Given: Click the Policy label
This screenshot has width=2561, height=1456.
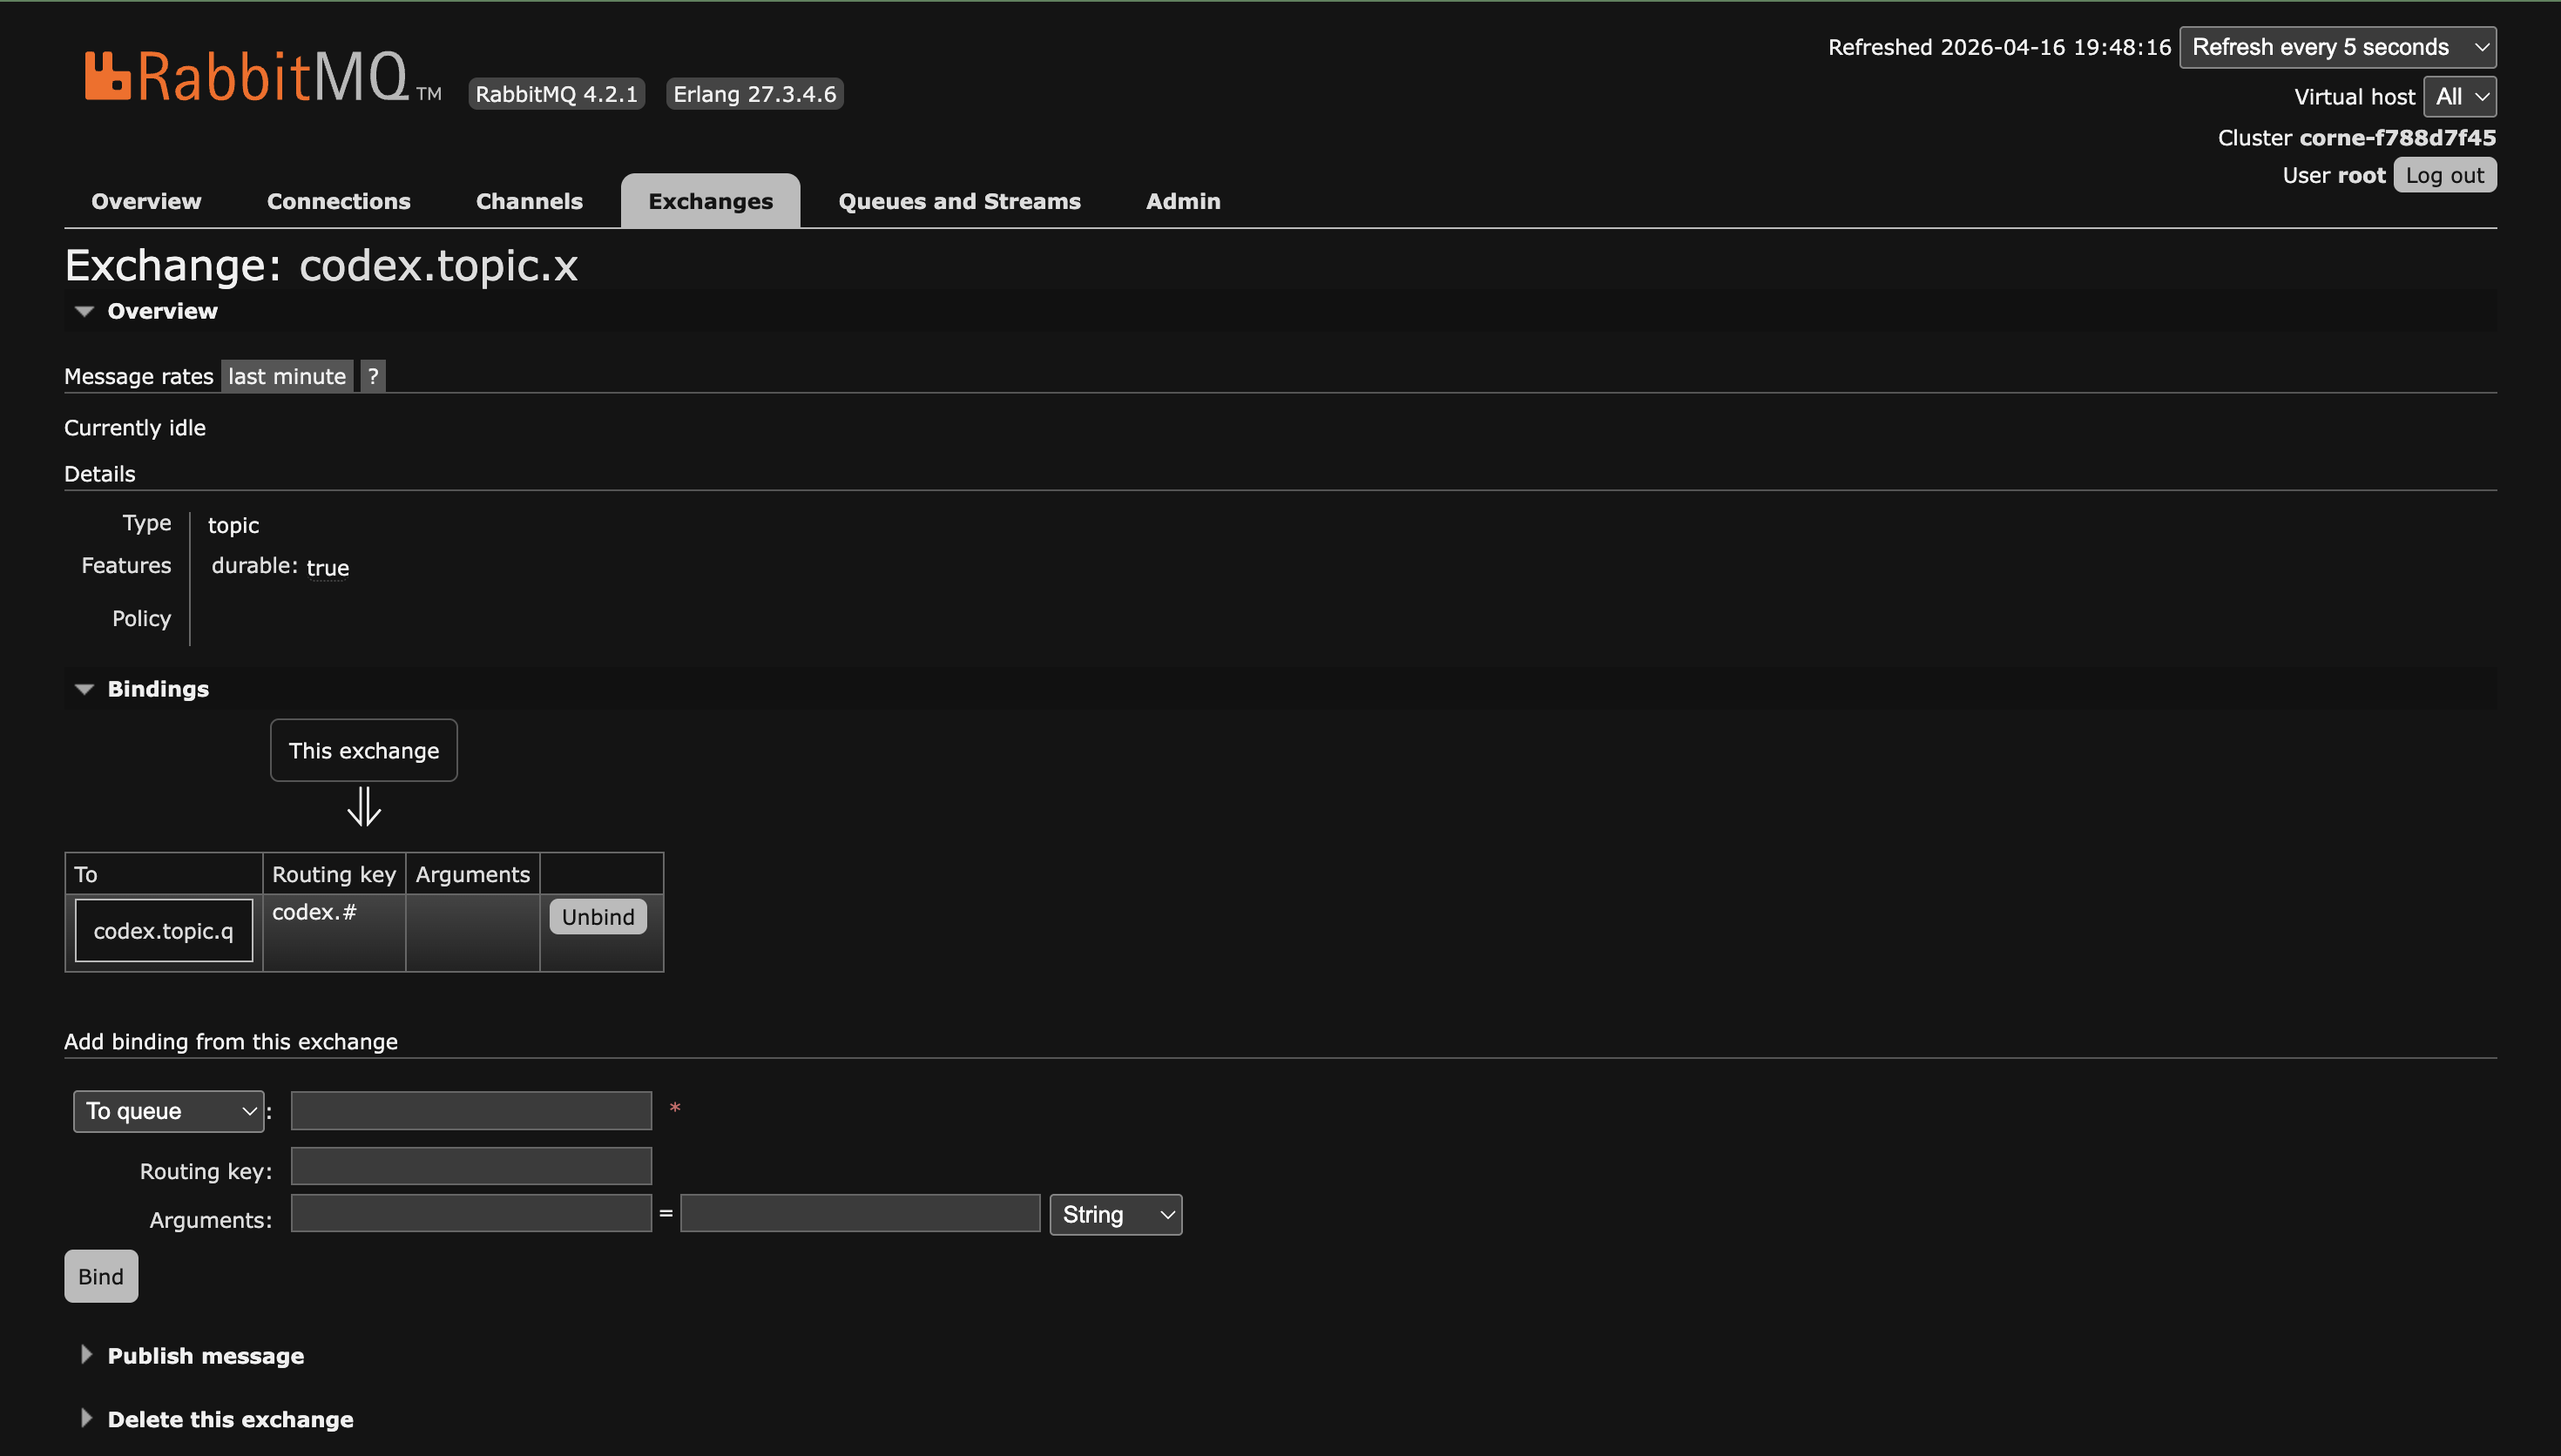Looking at the screenshot, I should pos(141,618).
